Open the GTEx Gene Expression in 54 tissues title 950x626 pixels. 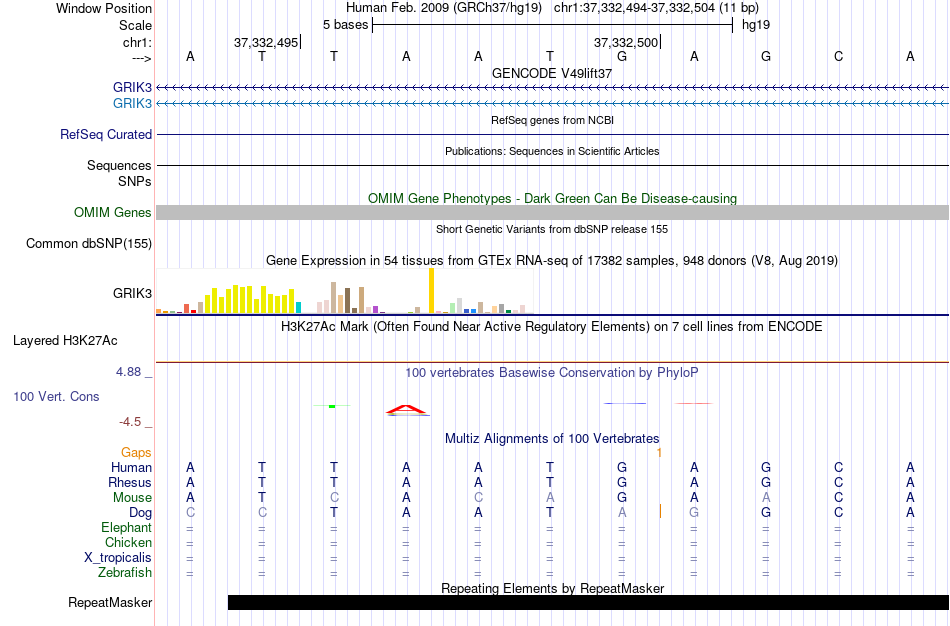(x=552, y=261)
